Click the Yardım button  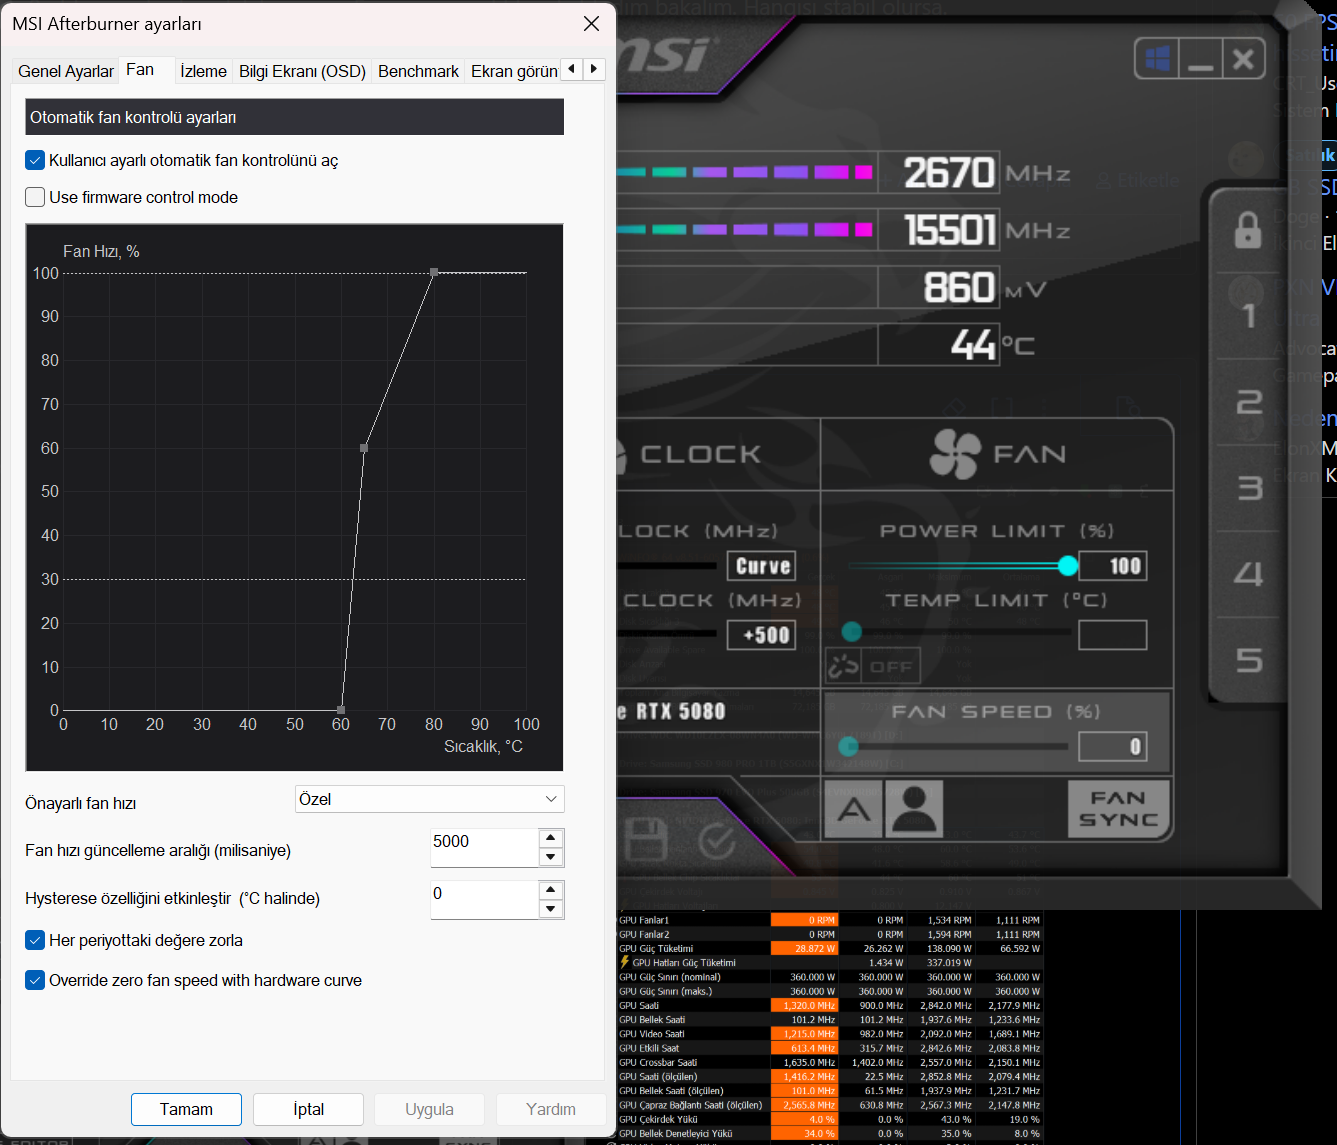[x=551, y=1109]
